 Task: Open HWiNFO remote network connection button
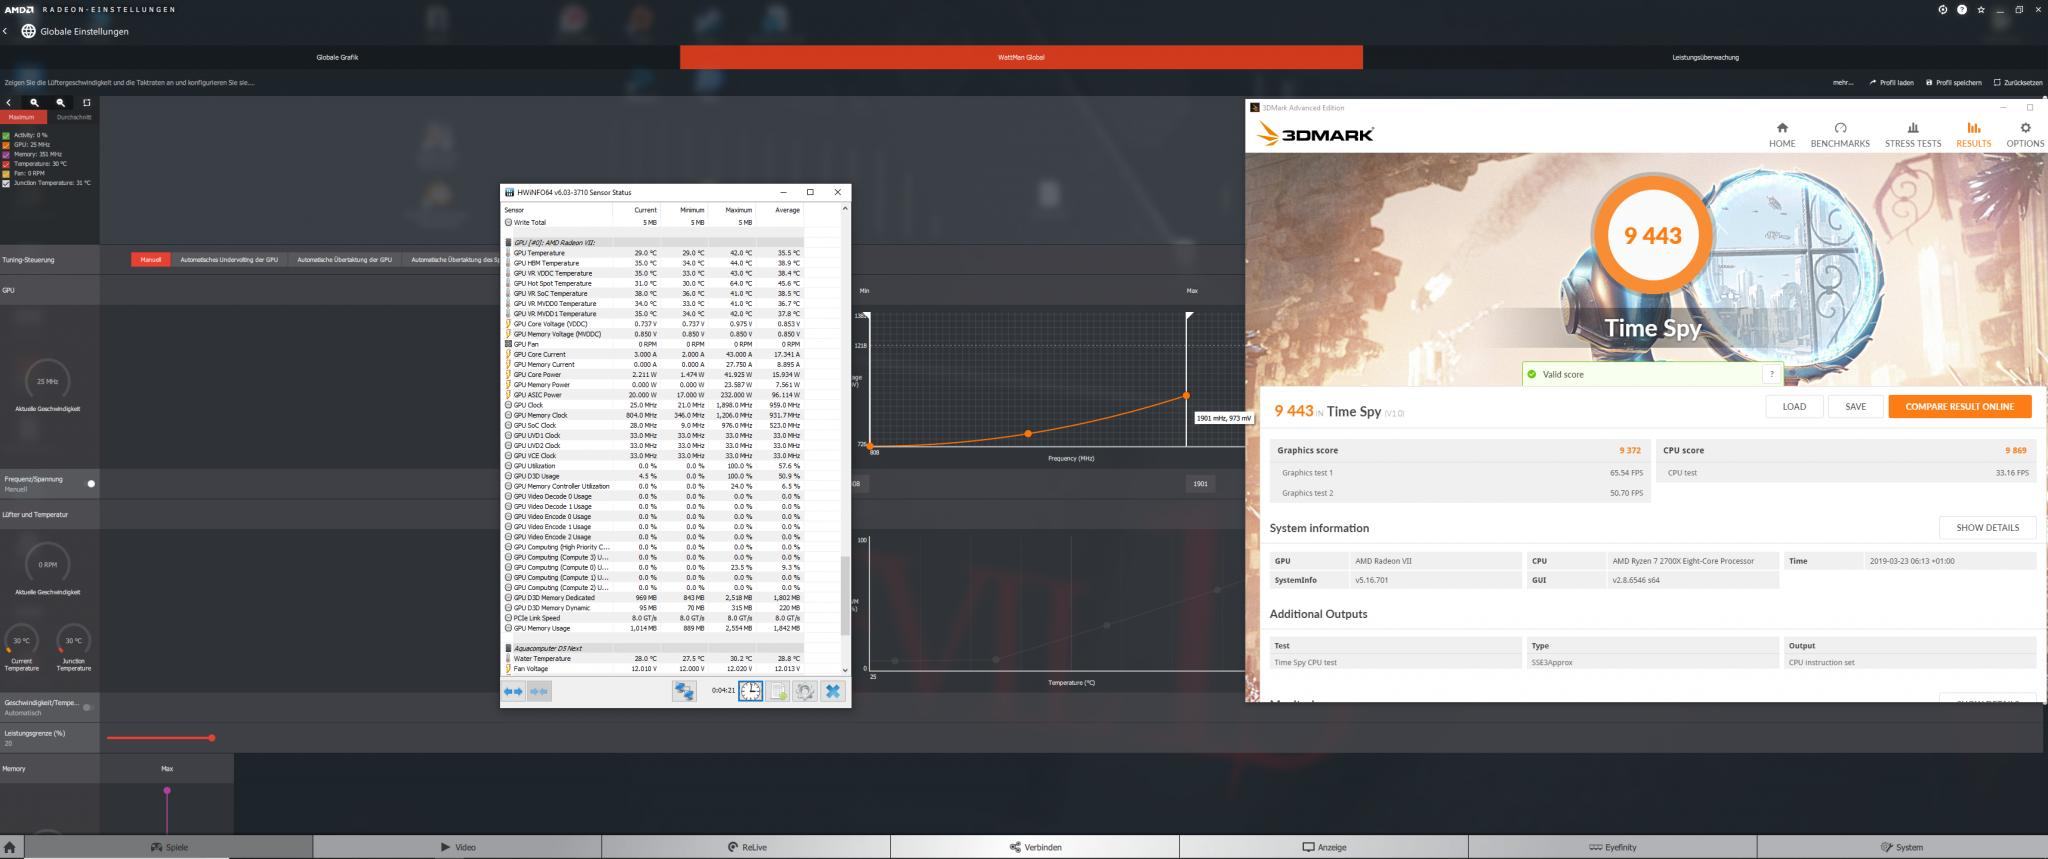(684, 691)
